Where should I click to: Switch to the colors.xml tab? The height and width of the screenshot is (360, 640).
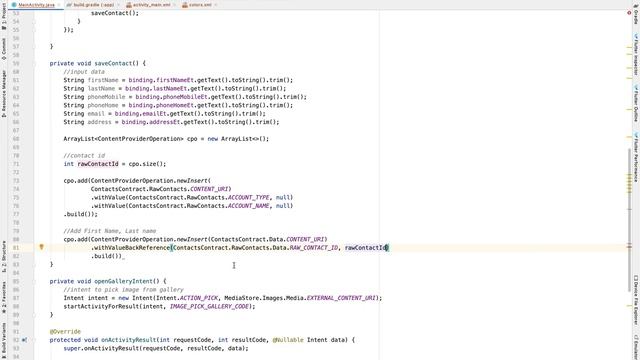200,5
